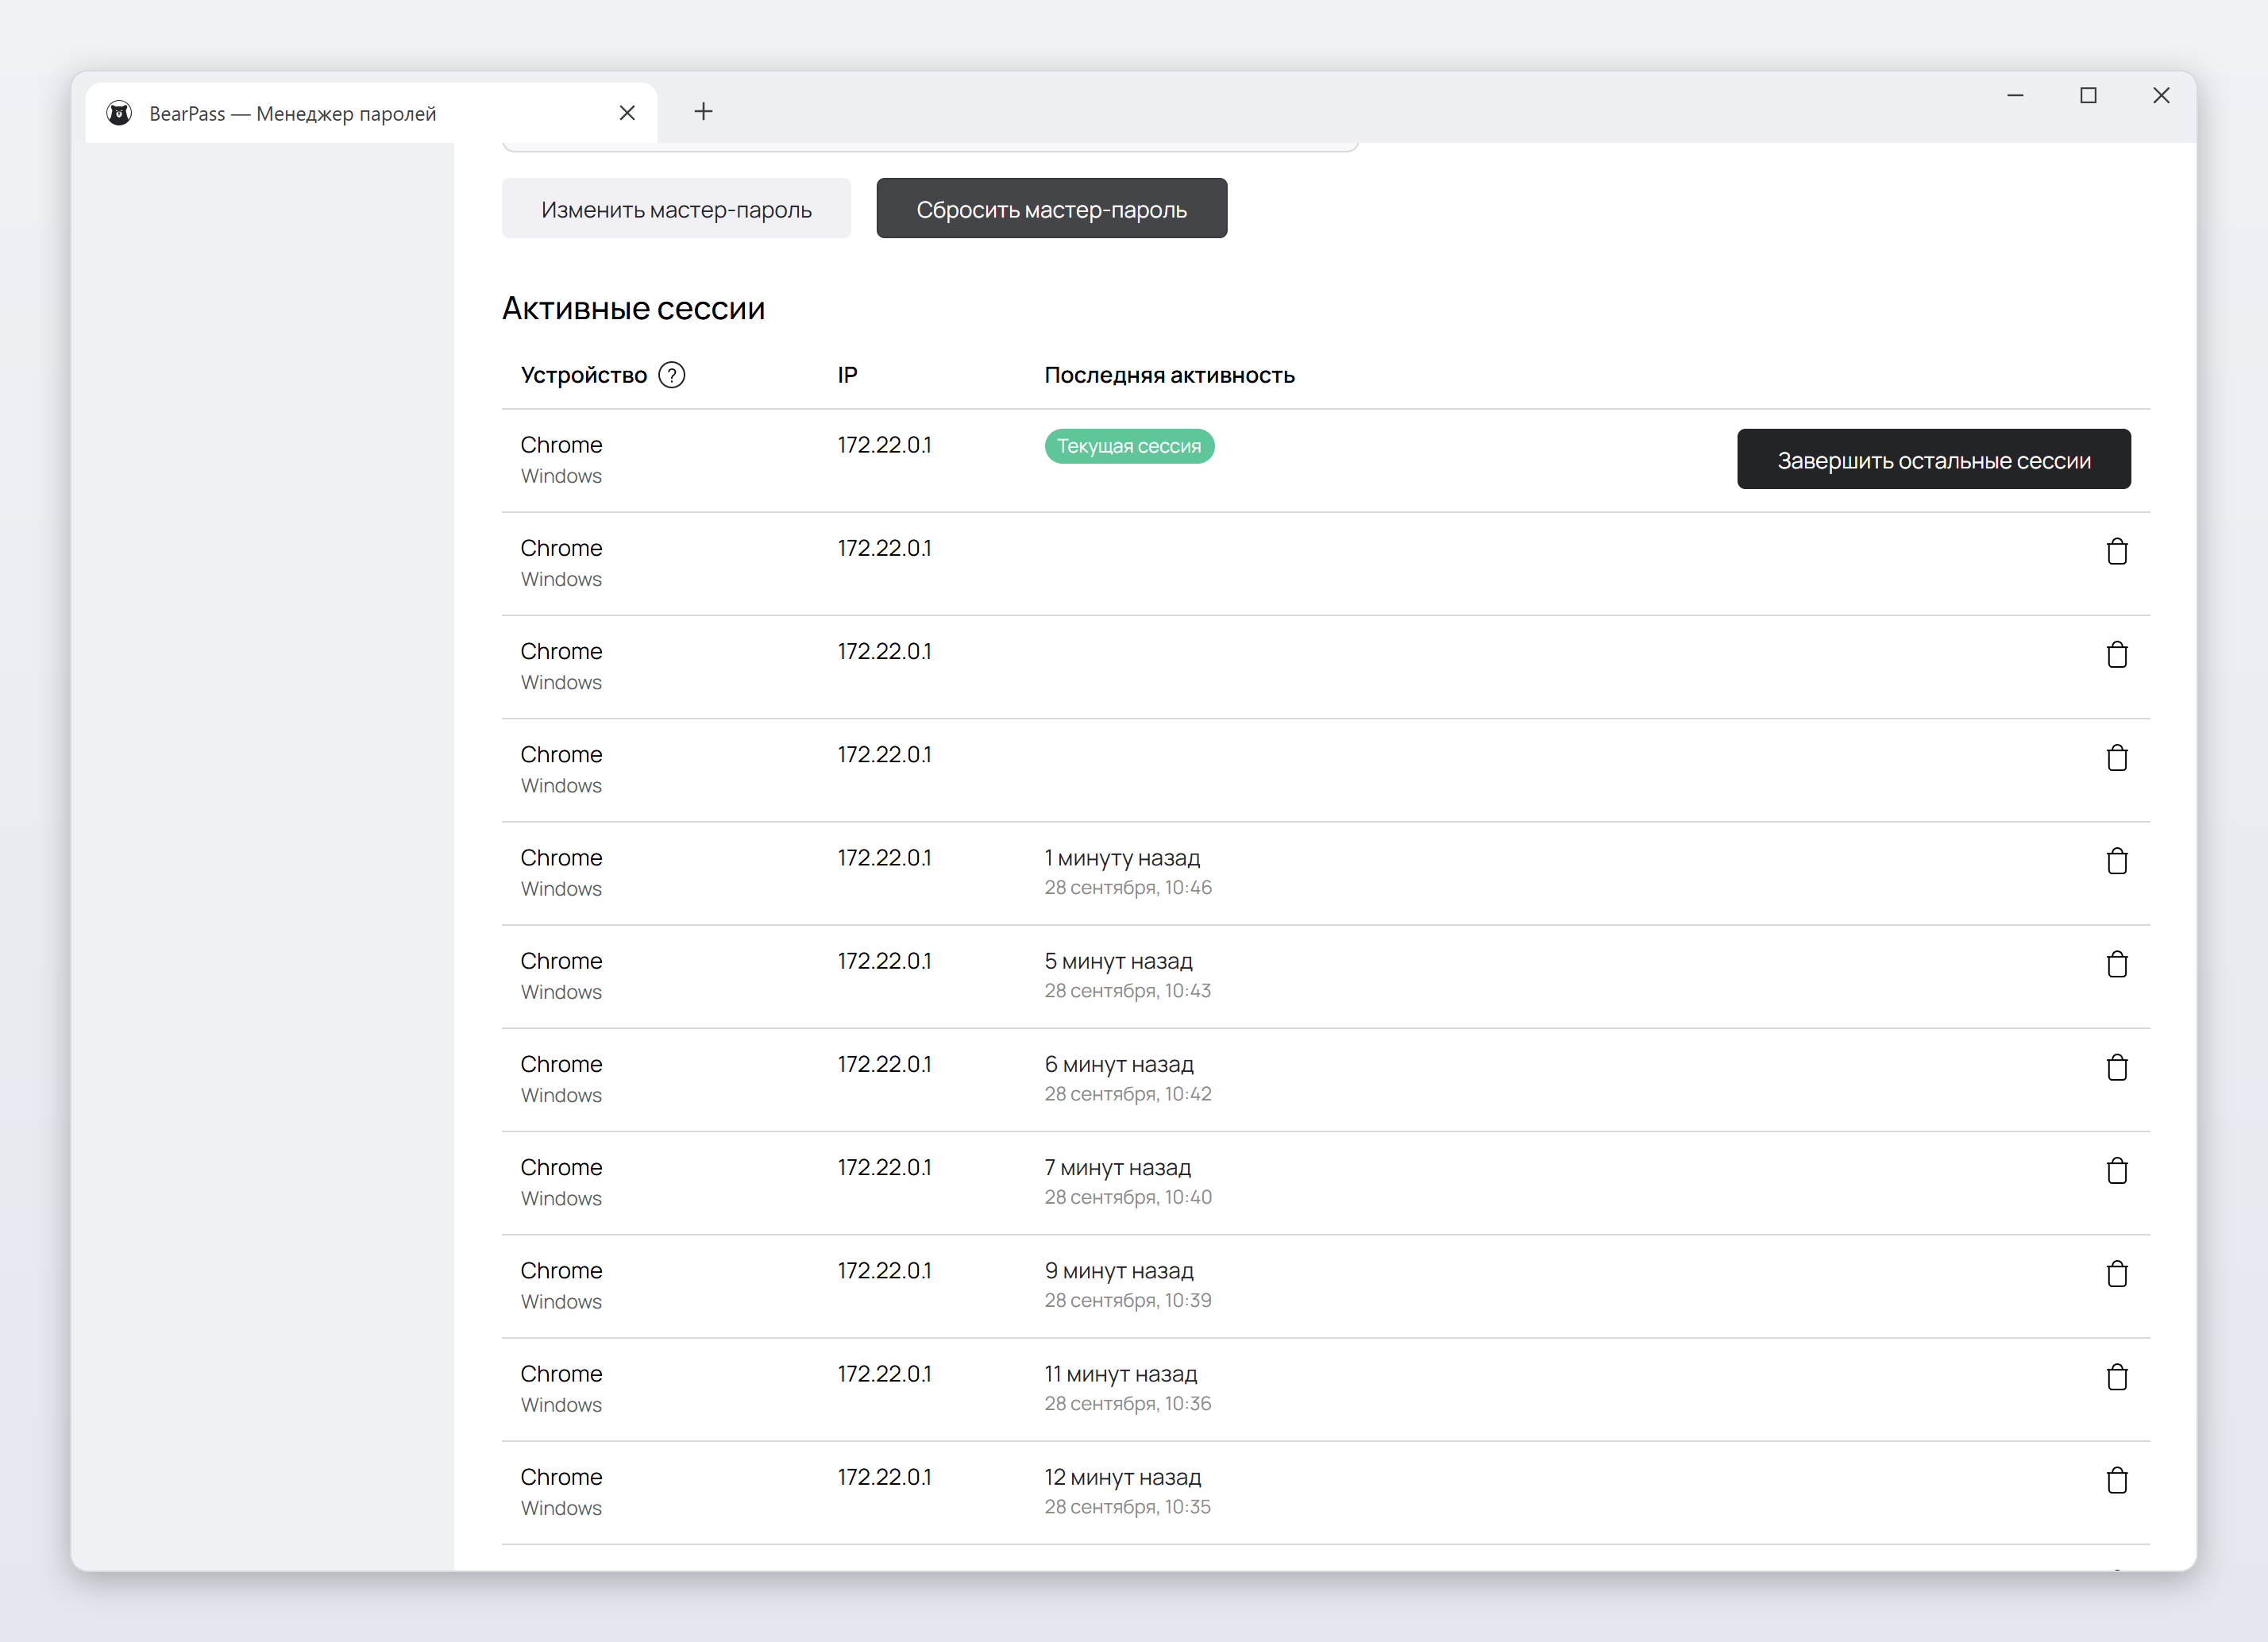
Task: Close the BearPass tab
Action: click(x=627, y=113)
